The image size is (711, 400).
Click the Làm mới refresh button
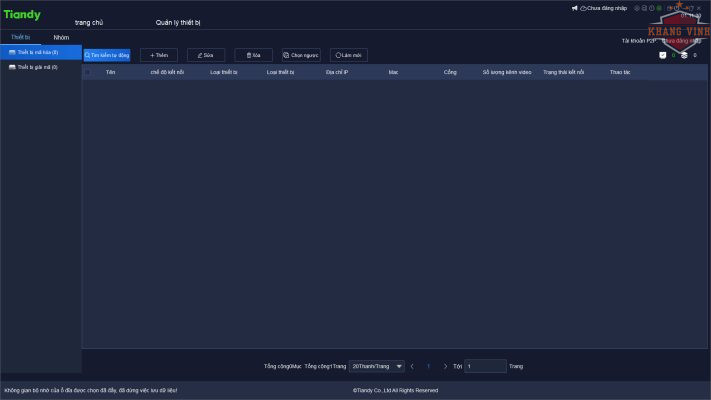[x=349, y=55]
